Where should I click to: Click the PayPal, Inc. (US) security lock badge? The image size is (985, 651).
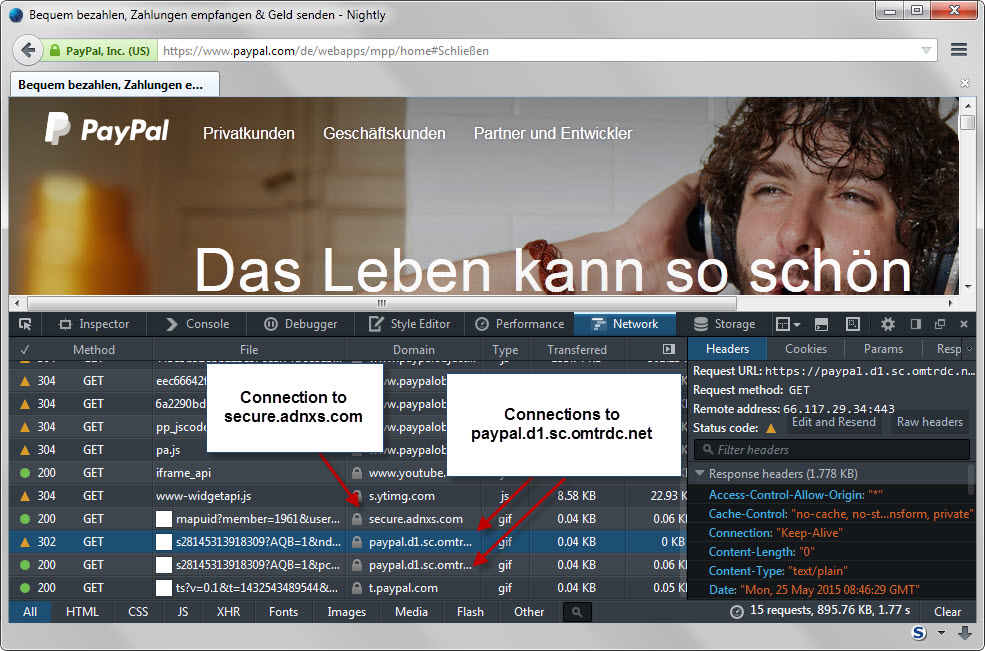99,51
